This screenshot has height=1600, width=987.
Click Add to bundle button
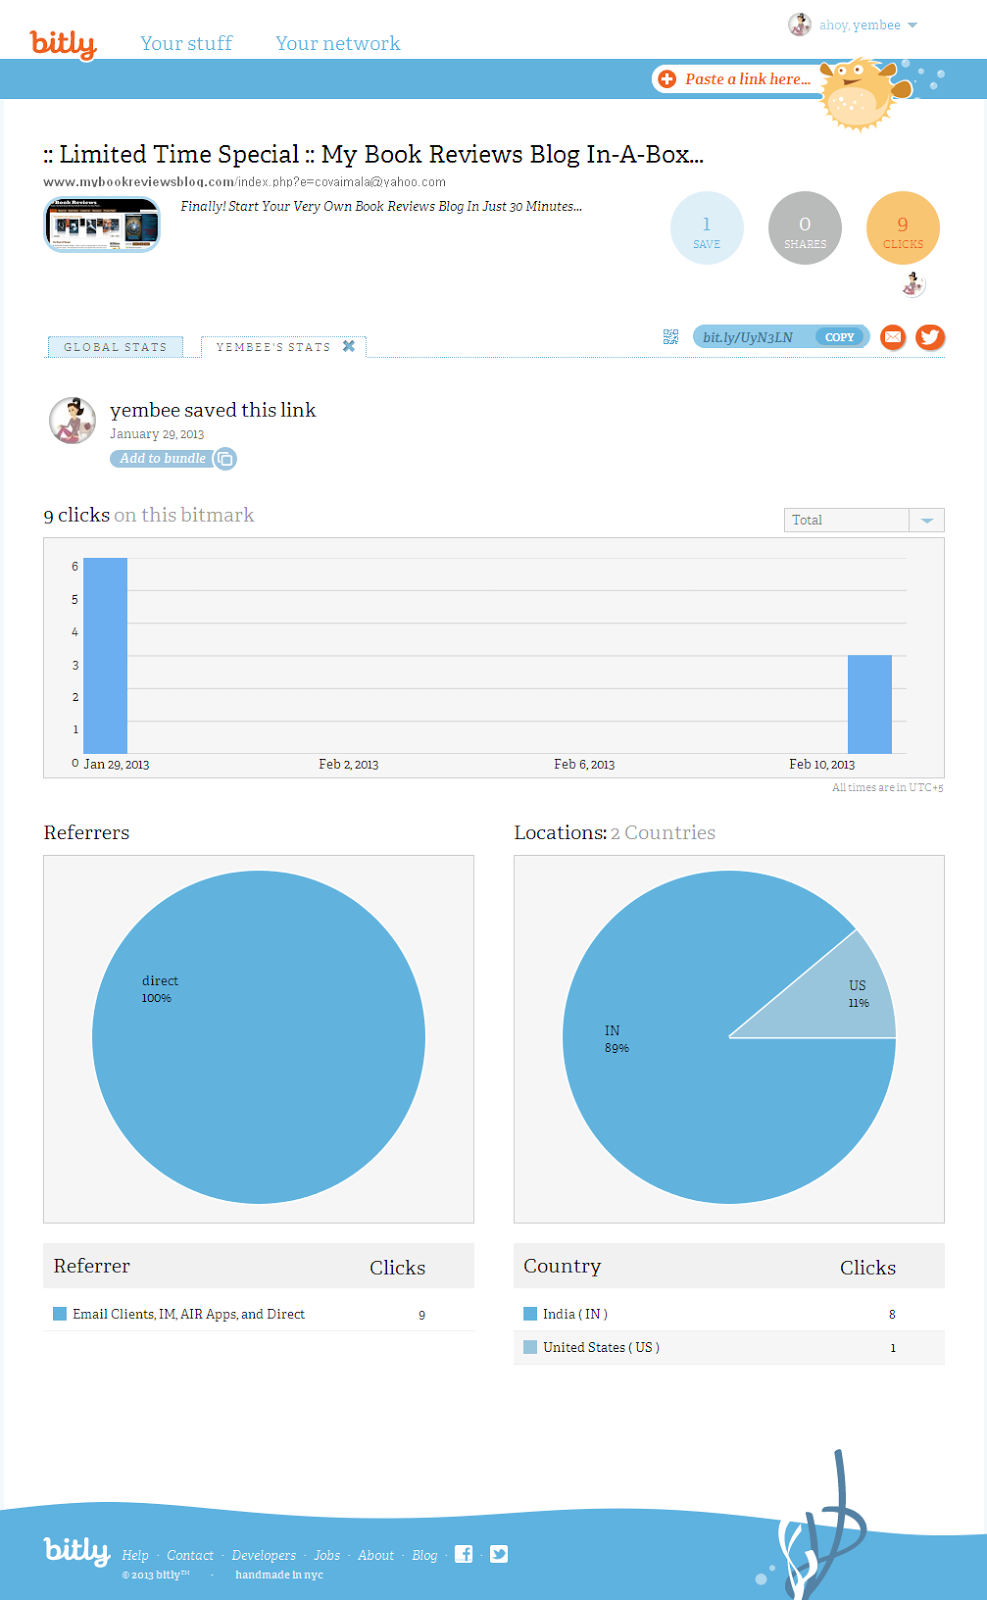click(162, 459)
